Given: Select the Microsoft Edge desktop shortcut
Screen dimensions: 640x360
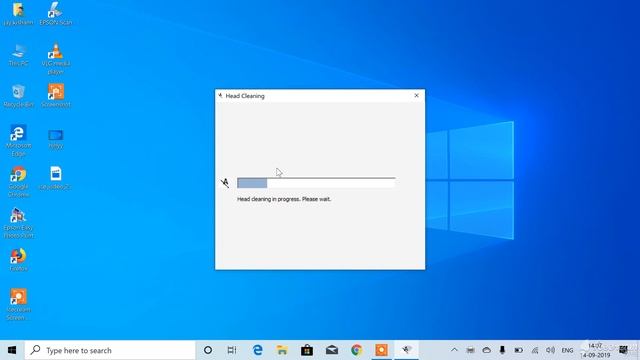Looking at the screenshot, I should point(18,141).
